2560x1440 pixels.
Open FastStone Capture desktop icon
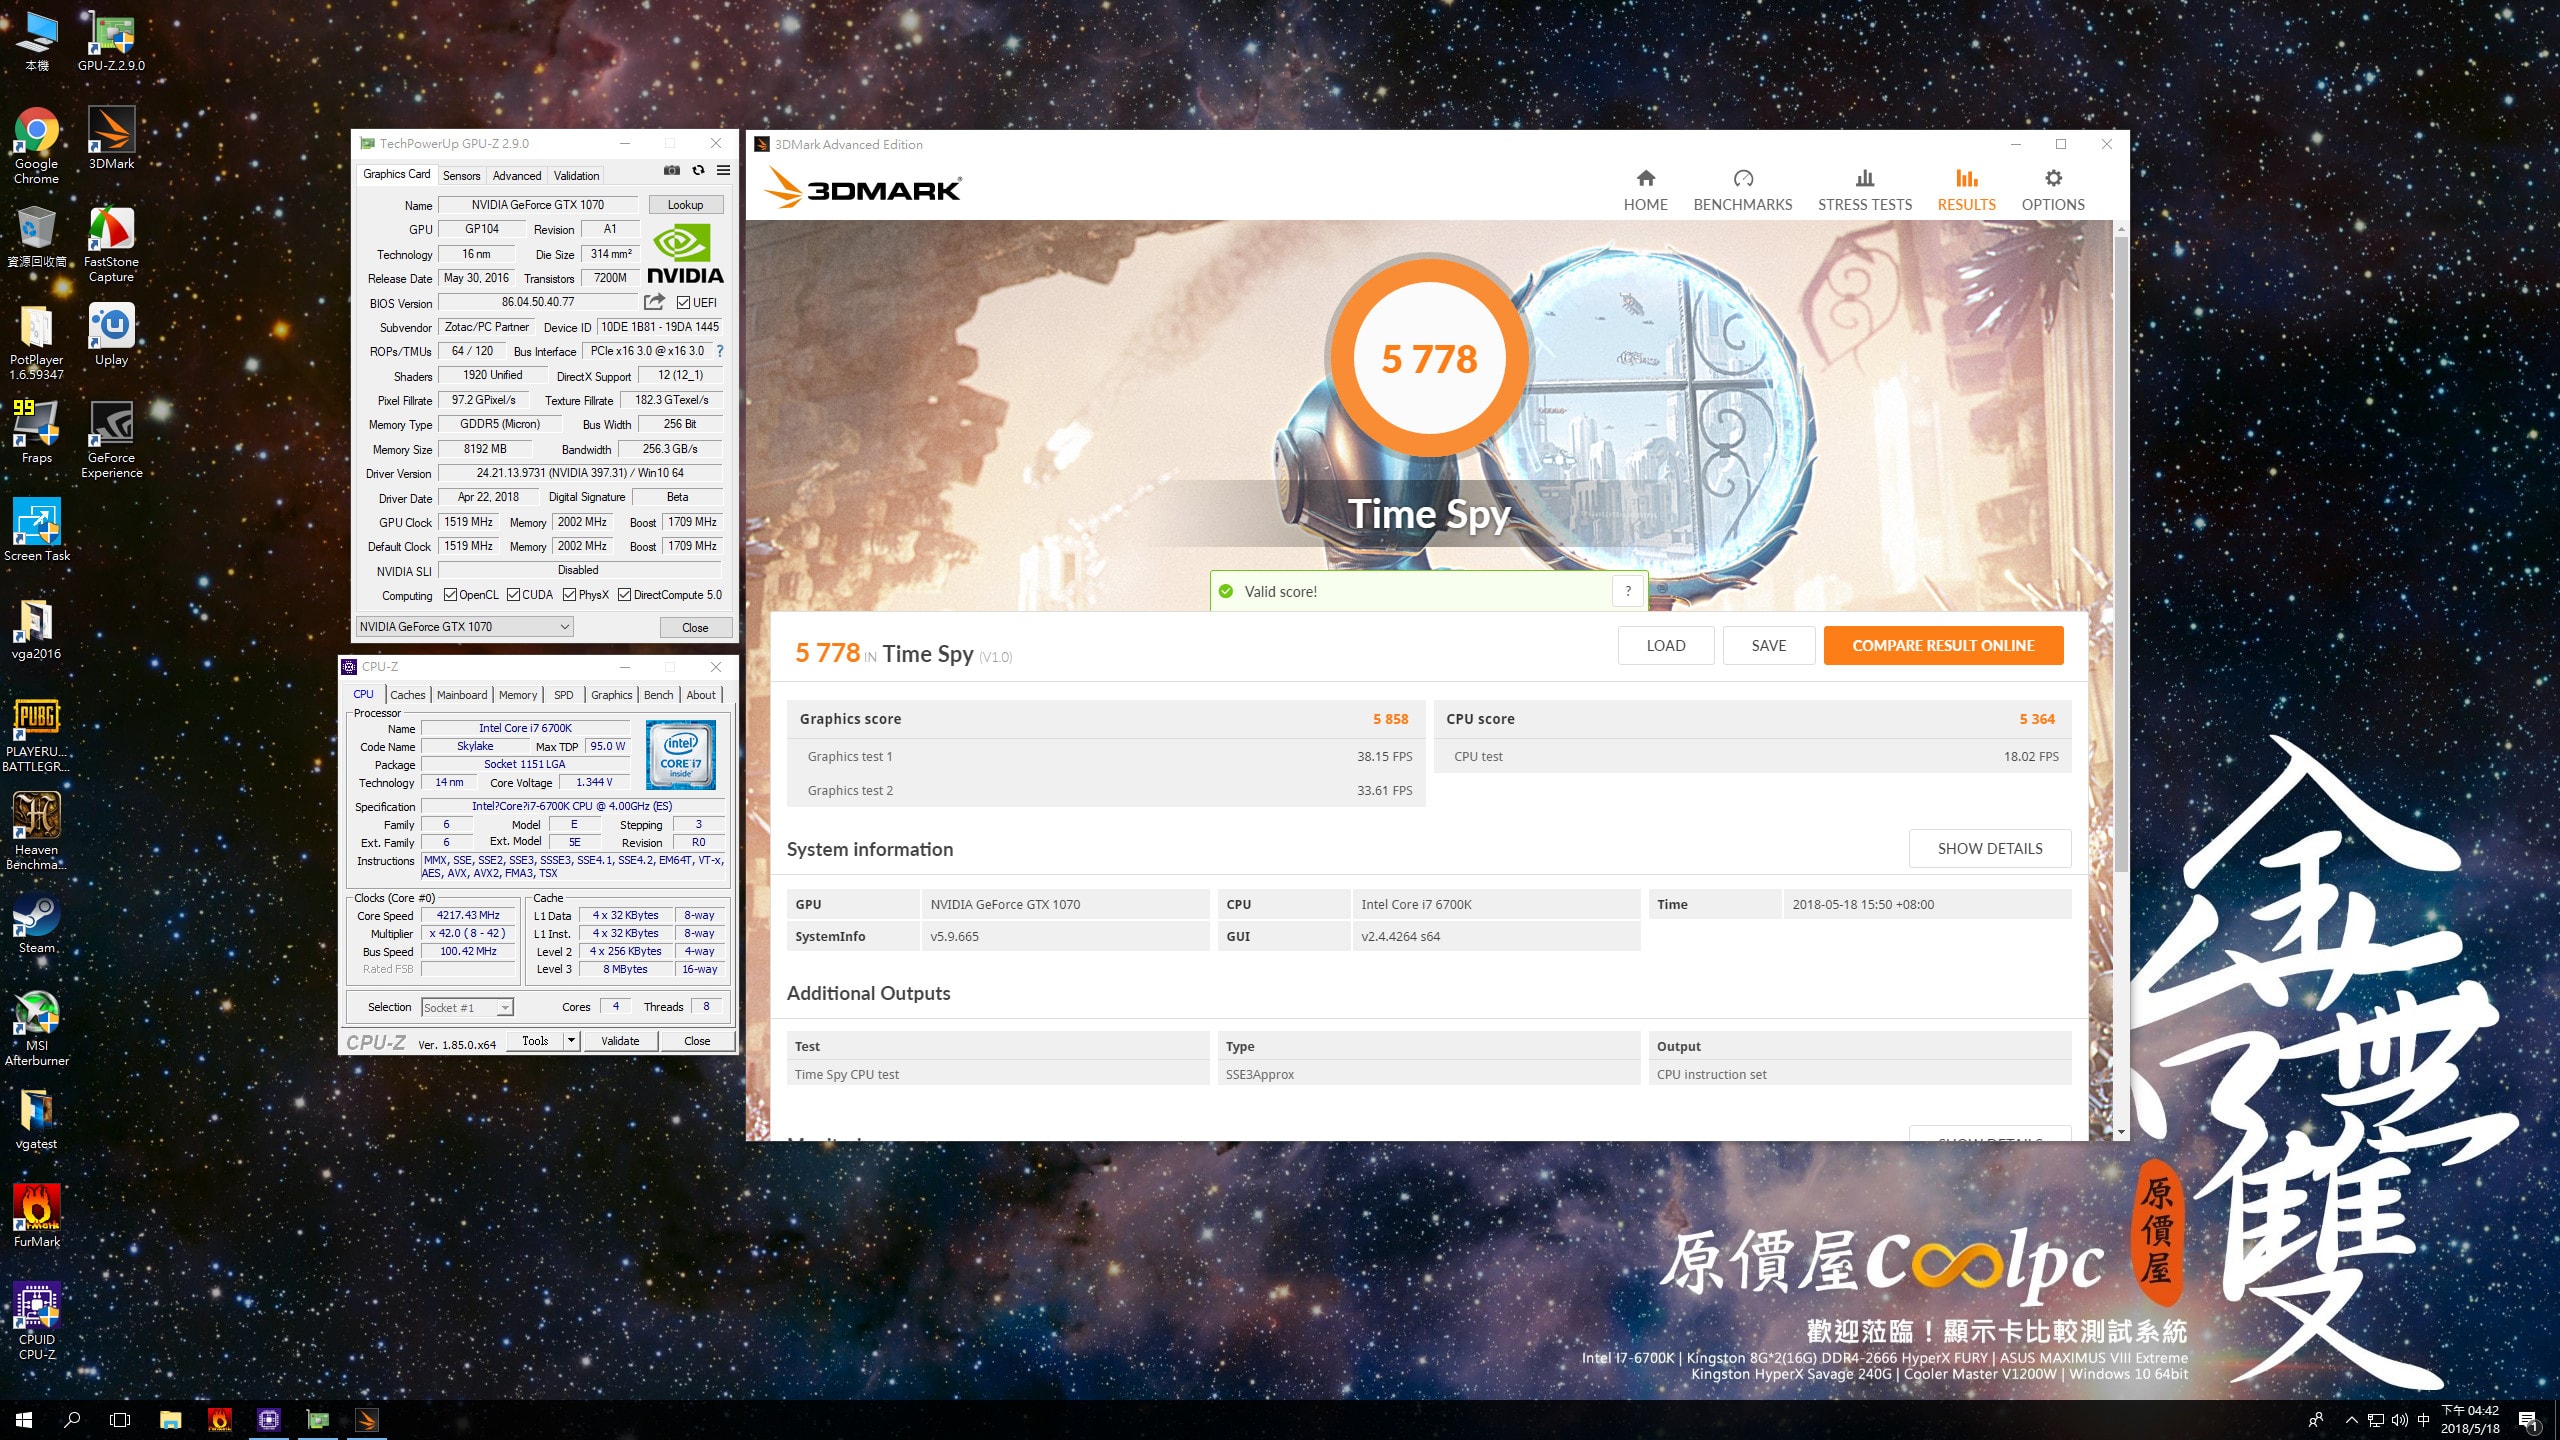111,245
